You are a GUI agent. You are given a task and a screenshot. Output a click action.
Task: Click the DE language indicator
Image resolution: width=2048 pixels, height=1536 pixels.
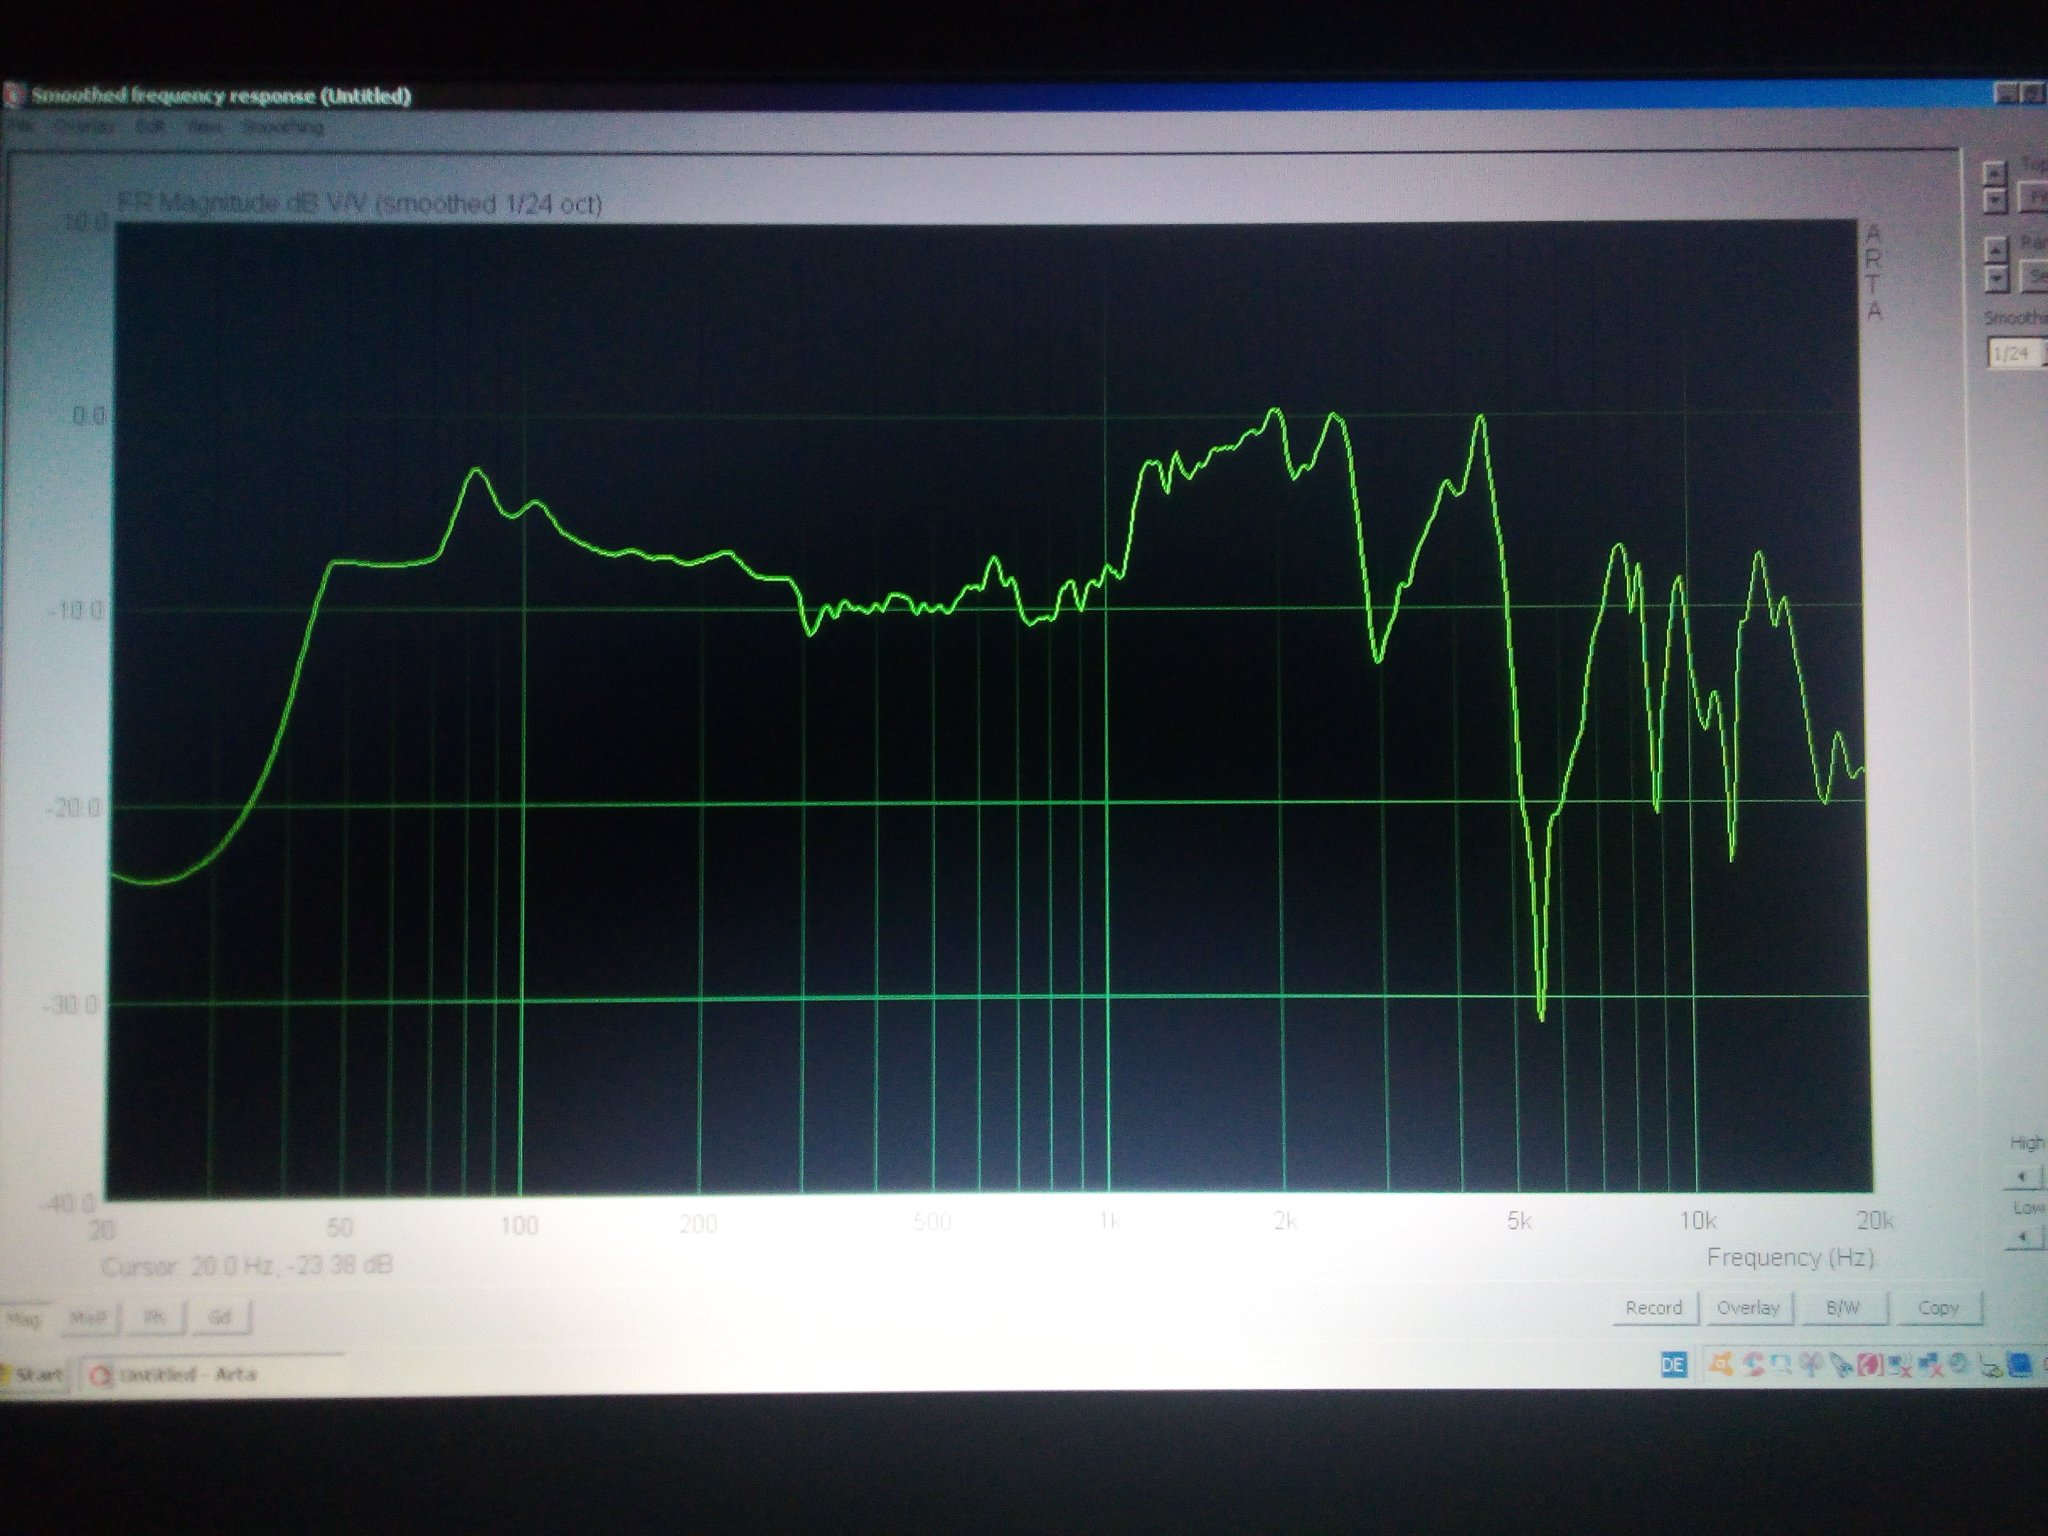point(1674,1364)
